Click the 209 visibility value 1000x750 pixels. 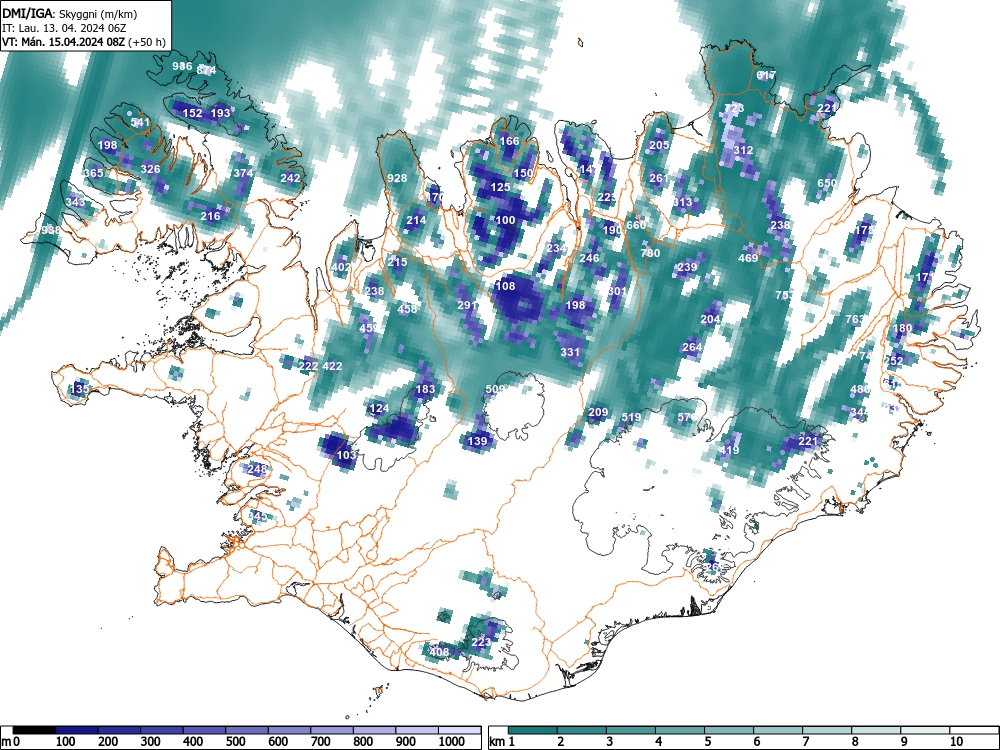pos(598,413)
